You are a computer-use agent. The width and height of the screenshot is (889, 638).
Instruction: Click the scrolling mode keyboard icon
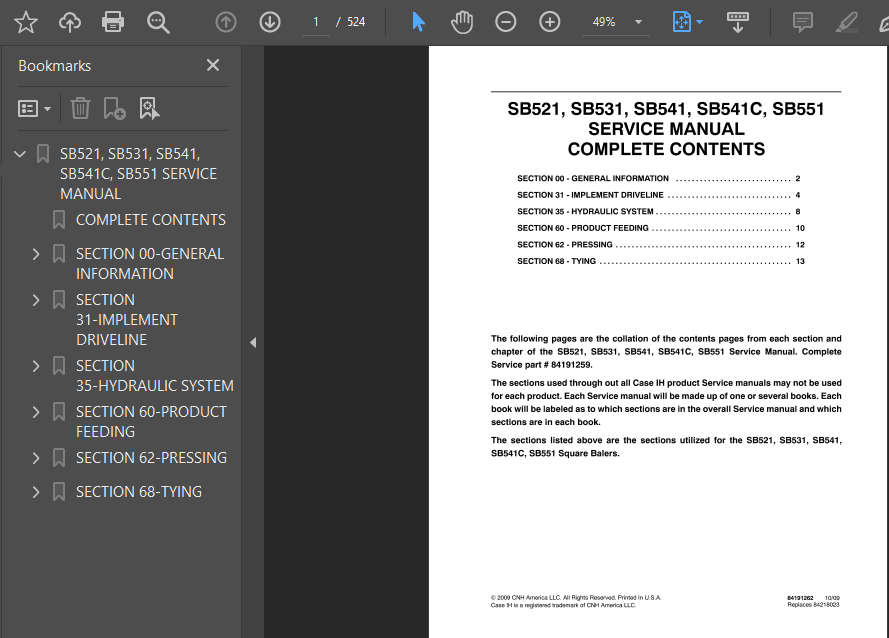tap(738, 22)
